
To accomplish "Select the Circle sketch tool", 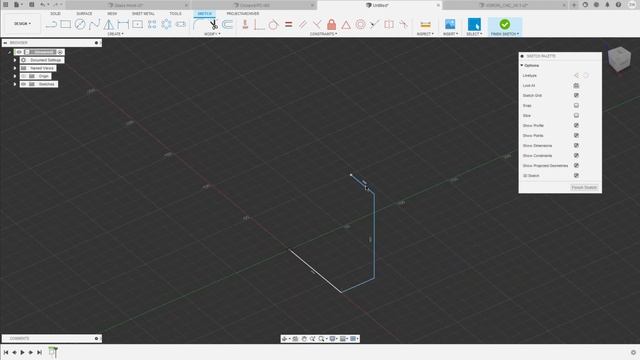I will [x=80, y=24].
